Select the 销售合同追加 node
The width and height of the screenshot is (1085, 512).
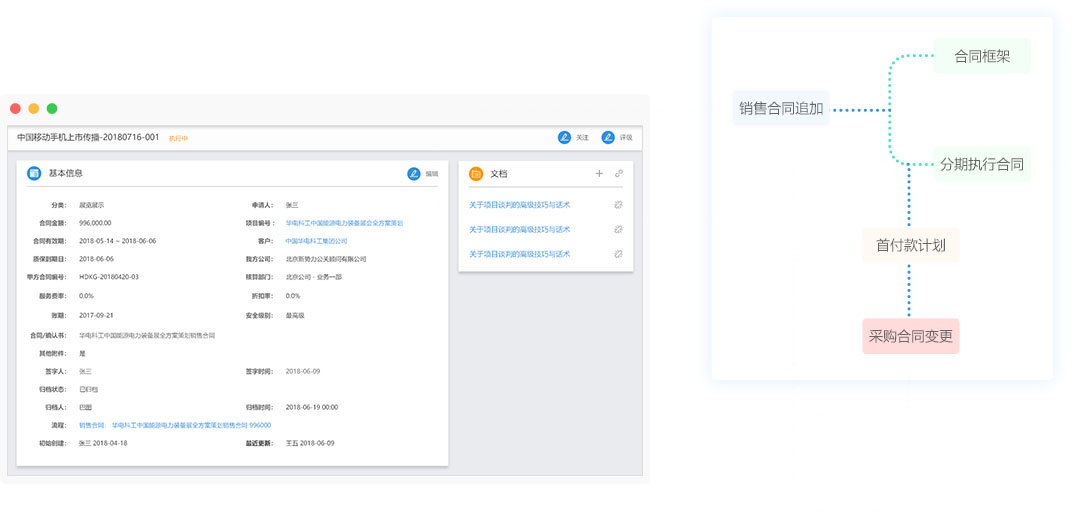(x=781, y=109)
